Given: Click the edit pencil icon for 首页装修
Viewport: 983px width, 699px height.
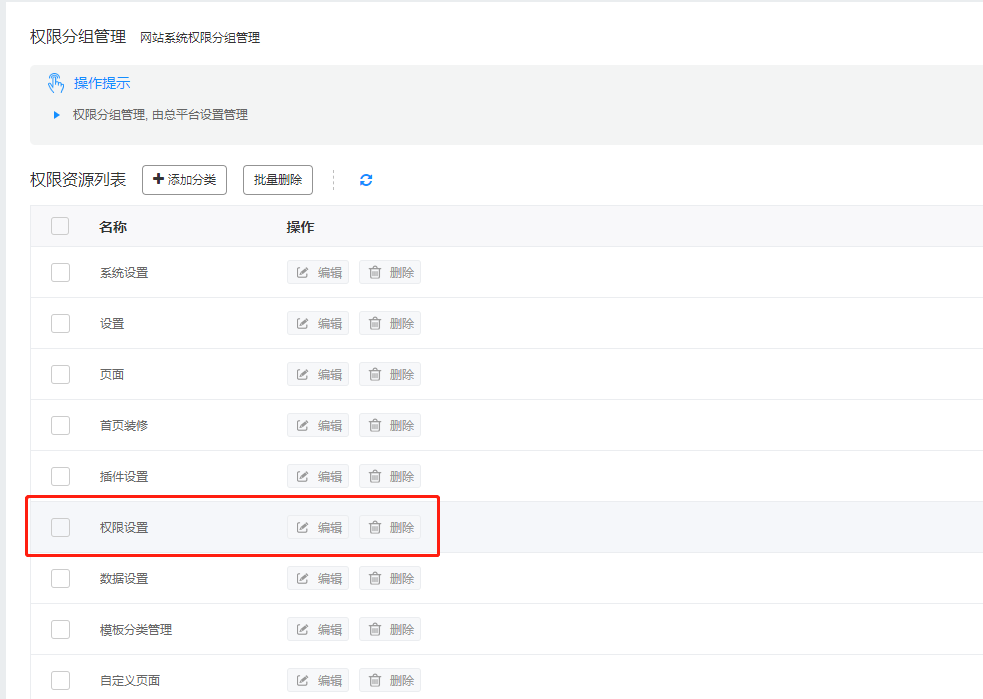Looking at the screenshot, I should tap(303, 425).
